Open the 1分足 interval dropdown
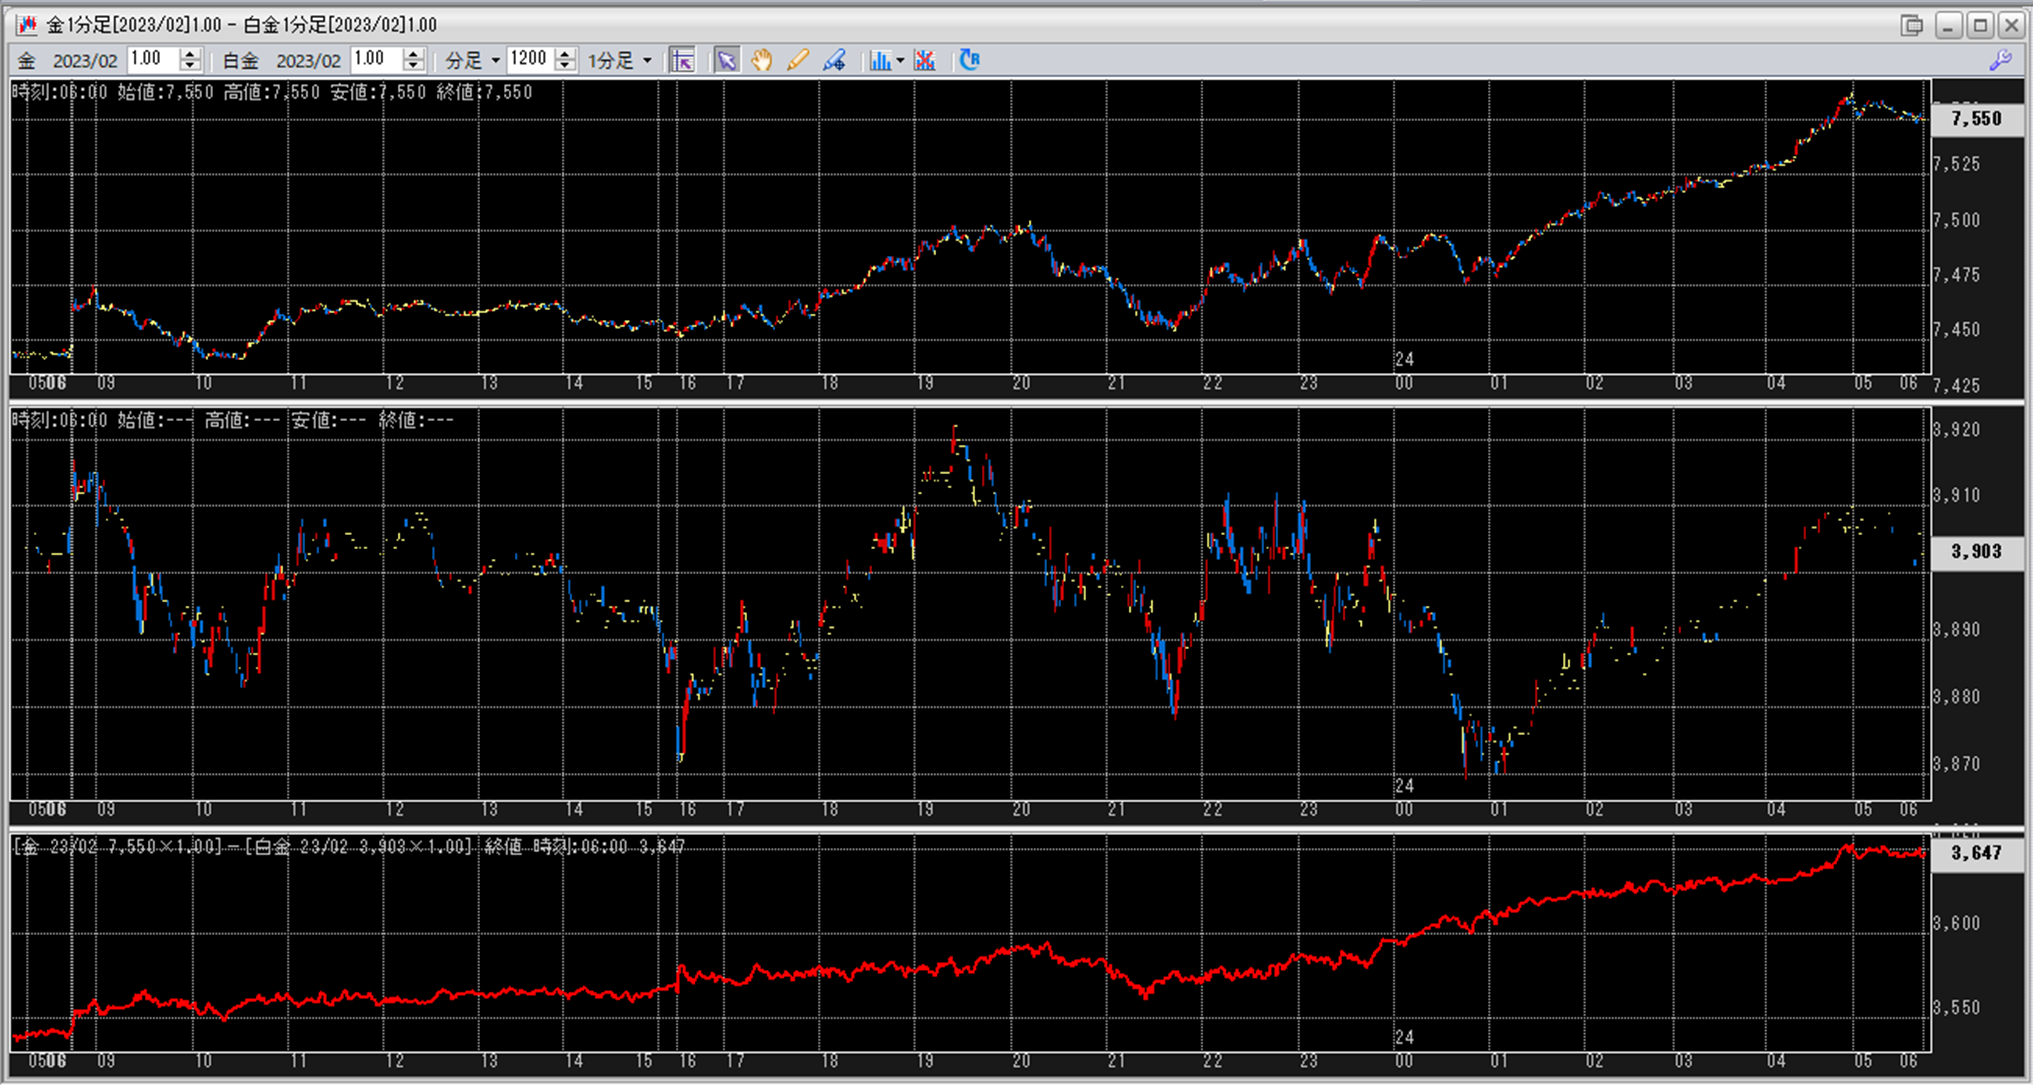Viewport: 2033px width, 1086px height. tap(647, 61)
